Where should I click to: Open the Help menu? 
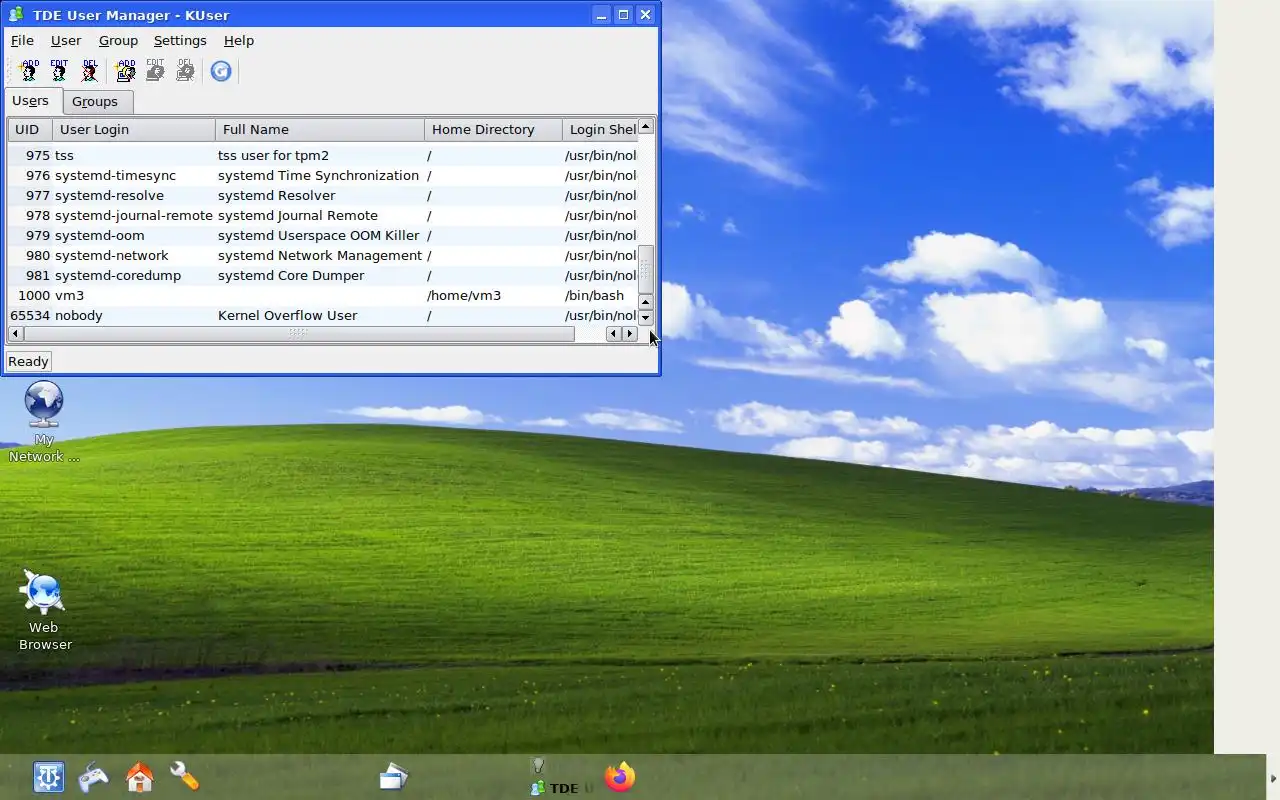pos(239,41)
